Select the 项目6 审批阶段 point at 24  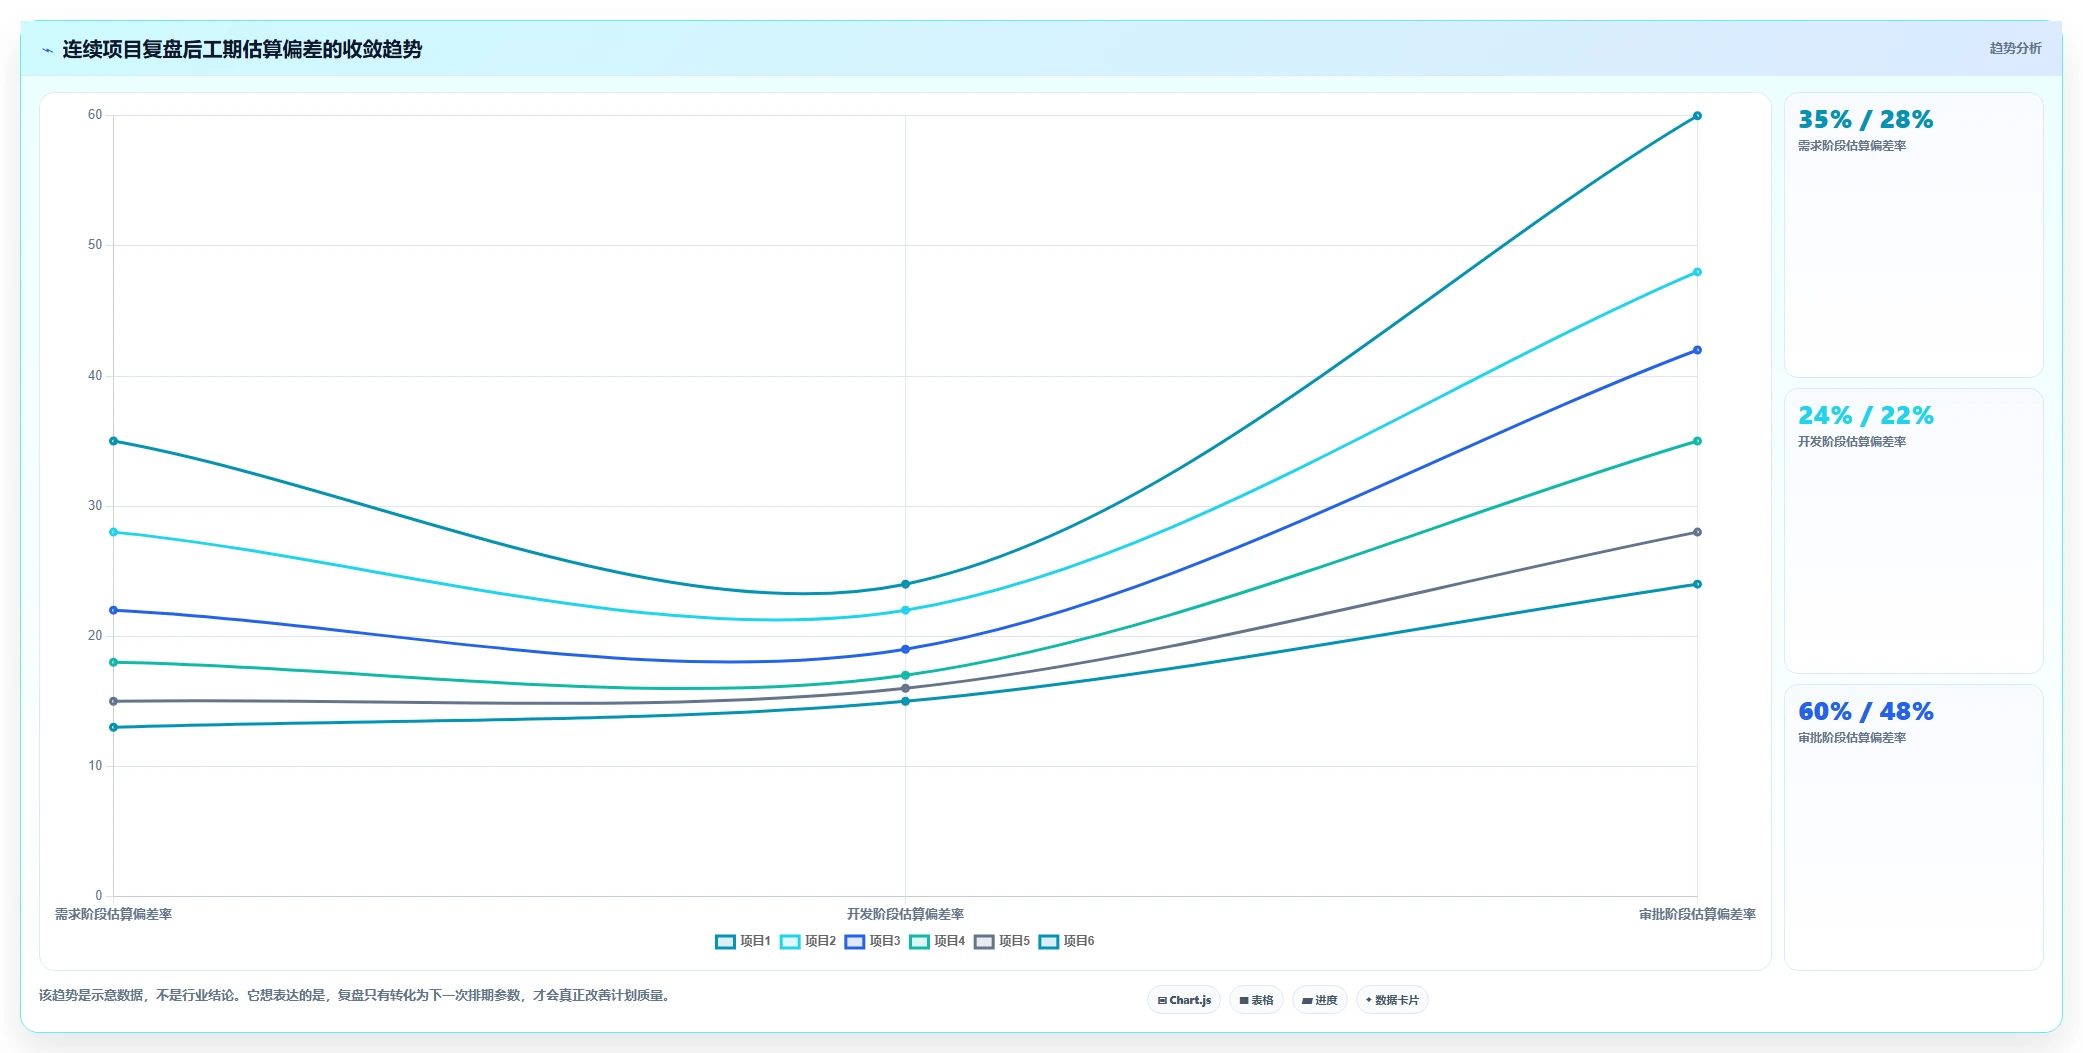tap(1697, 584)
